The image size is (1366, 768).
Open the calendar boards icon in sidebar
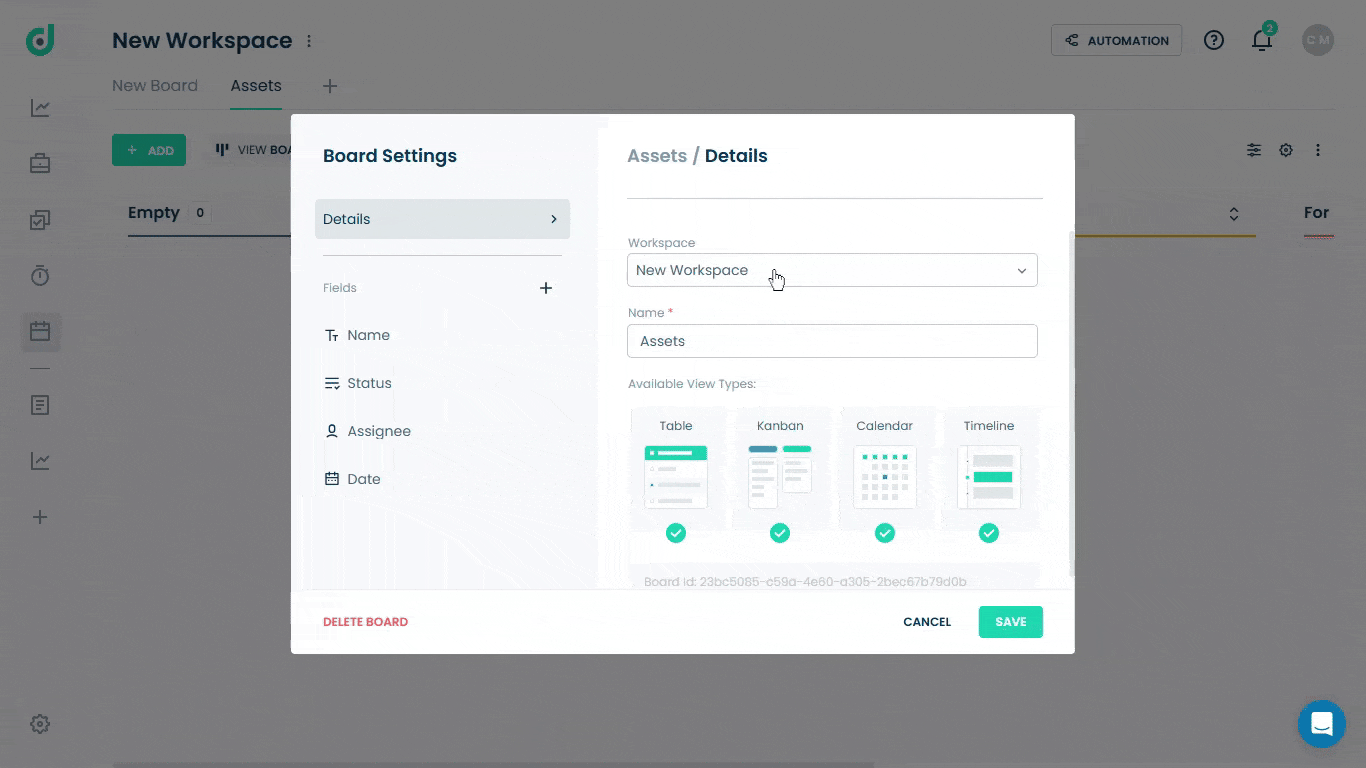tap(40, 331)
